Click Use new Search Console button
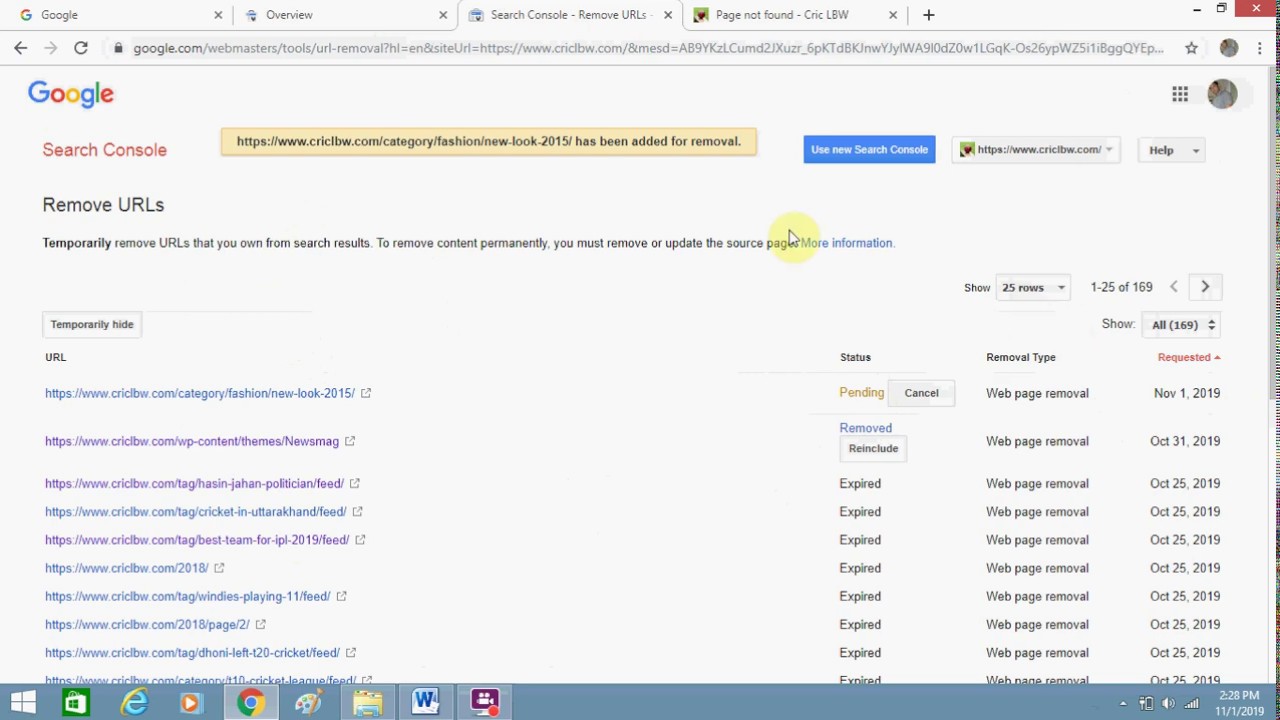Screen dimensions: 1280x720 pos(869,150)
